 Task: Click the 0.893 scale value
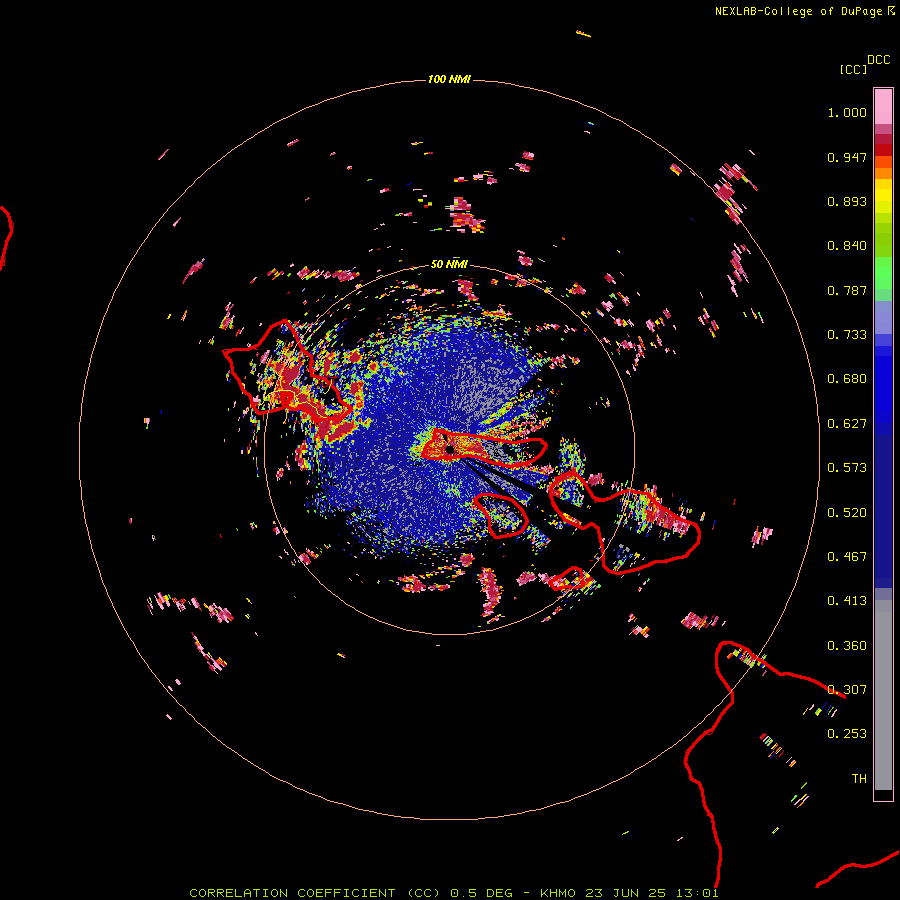pyautogui.click(x=847, y=201)
